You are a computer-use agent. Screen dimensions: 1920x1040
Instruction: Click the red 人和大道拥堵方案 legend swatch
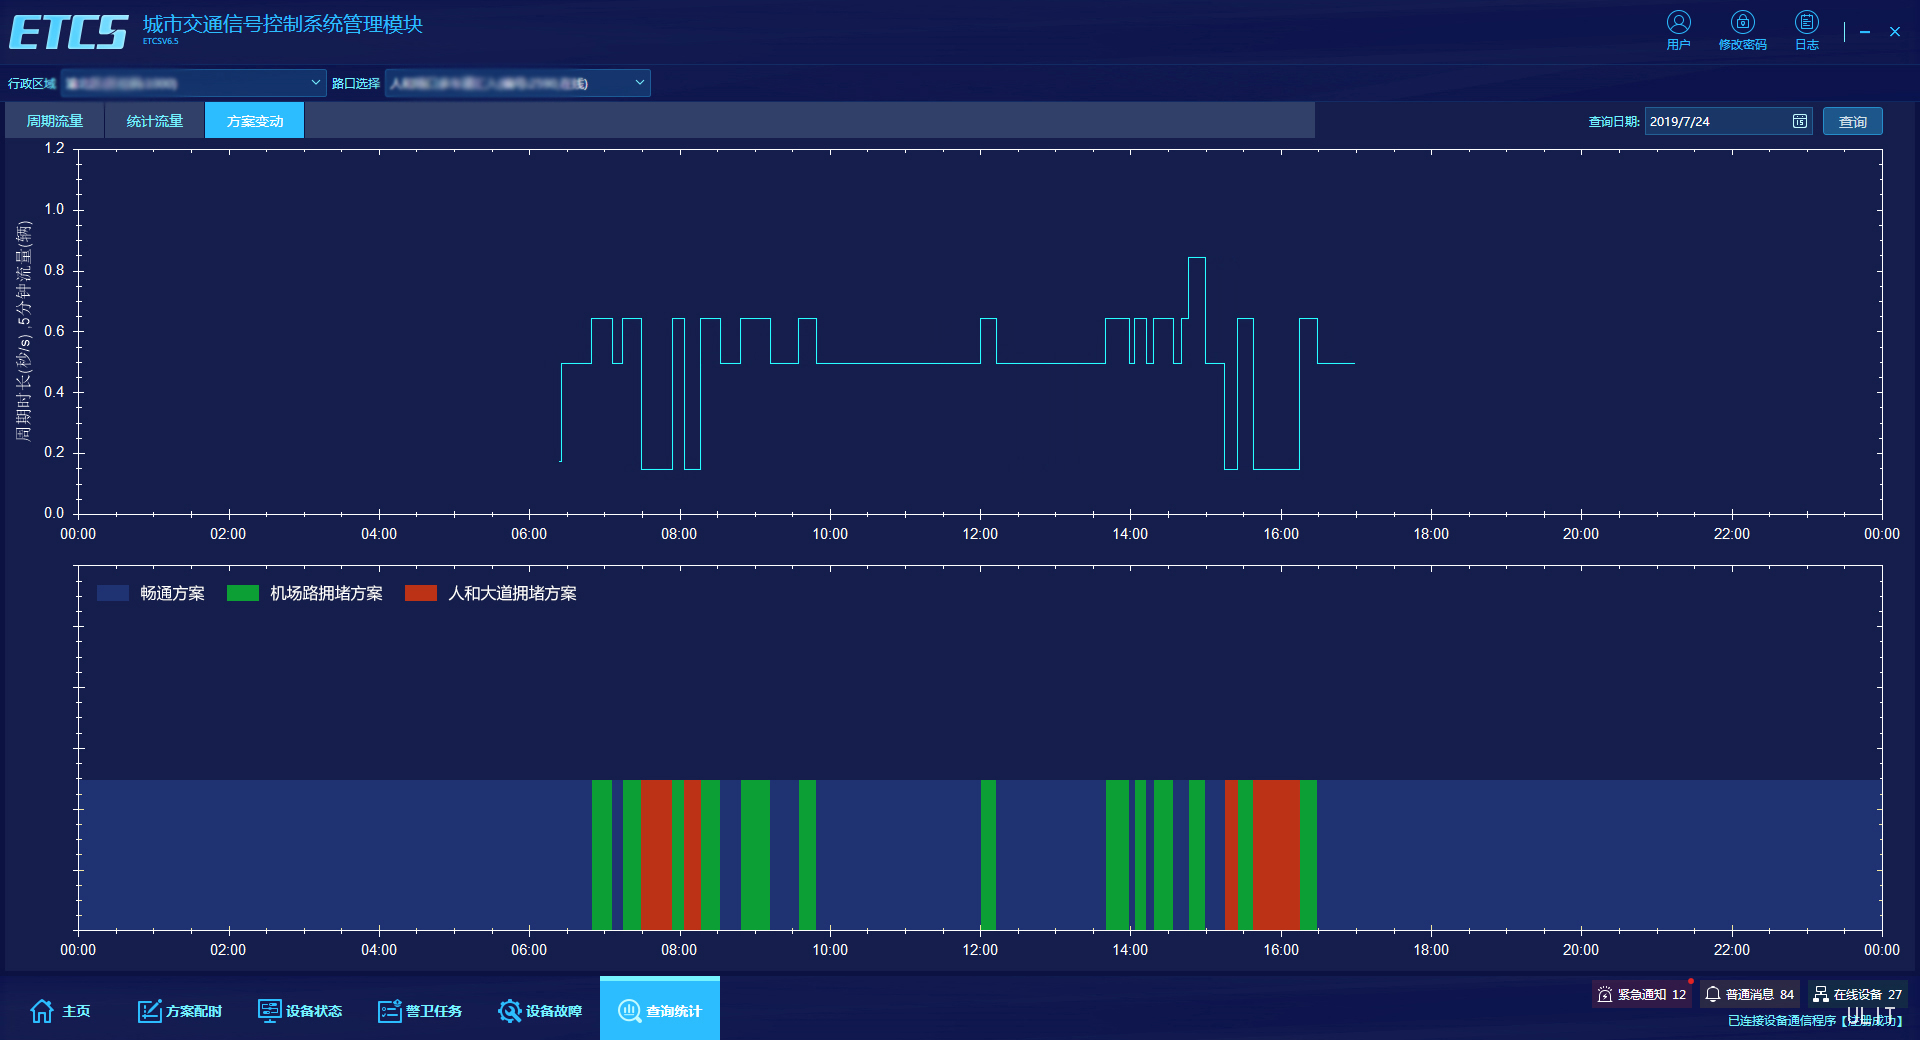point(421,593)
